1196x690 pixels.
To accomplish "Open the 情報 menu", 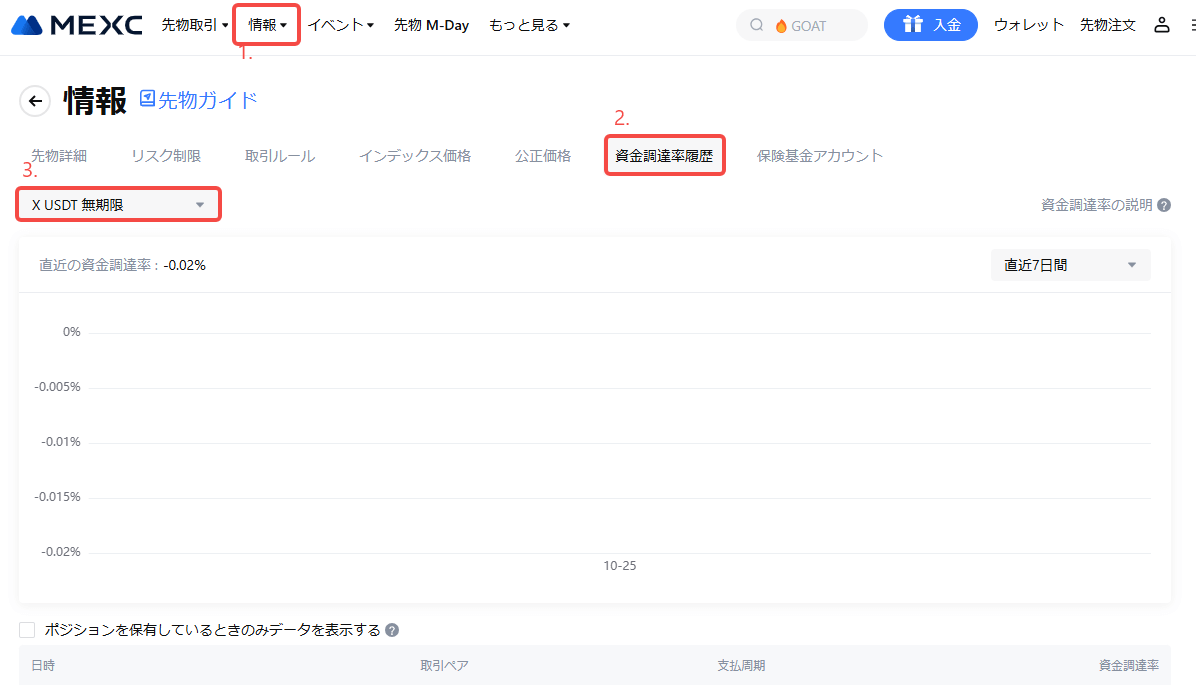I will point(267,25).
